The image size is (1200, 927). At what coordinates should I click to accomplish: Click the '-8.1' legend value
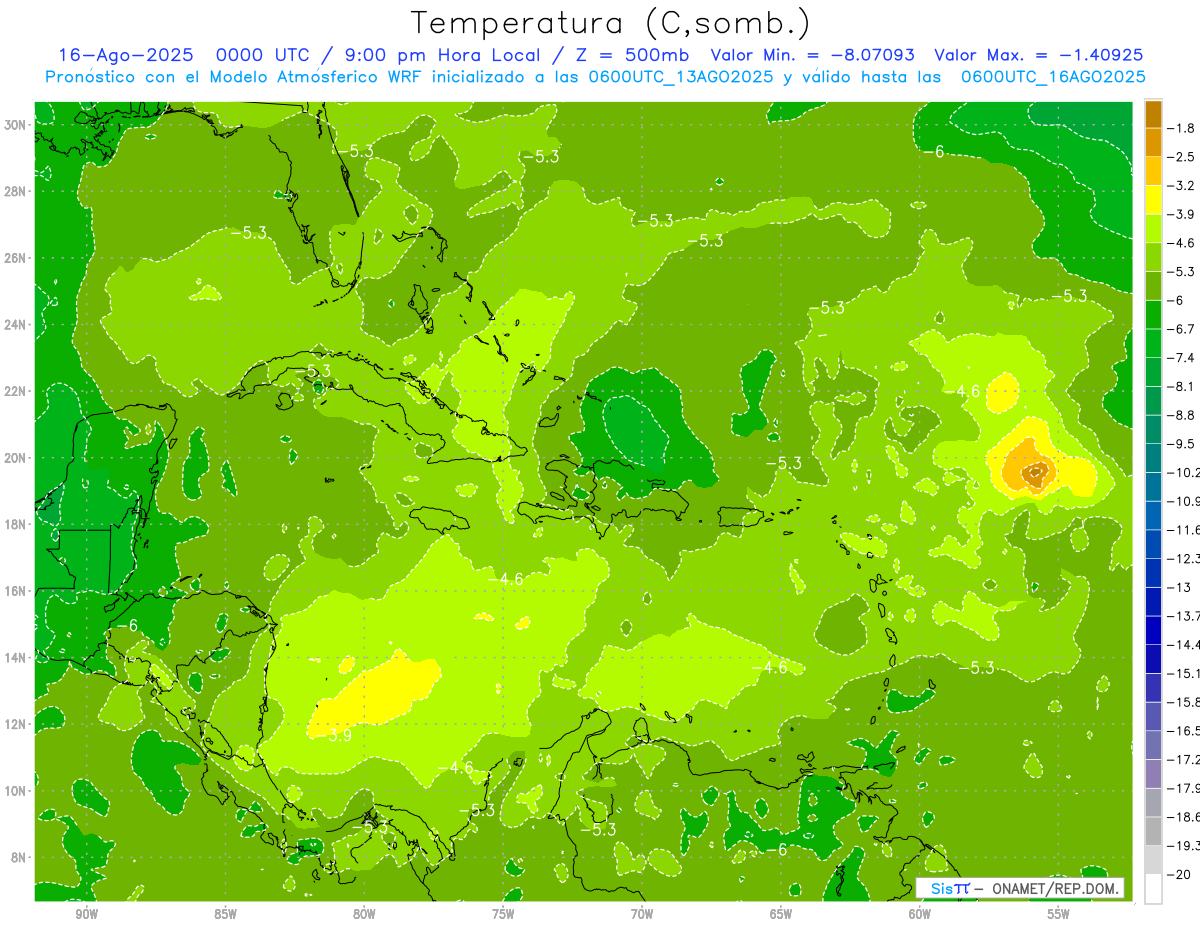click(x=1181, y=386)
